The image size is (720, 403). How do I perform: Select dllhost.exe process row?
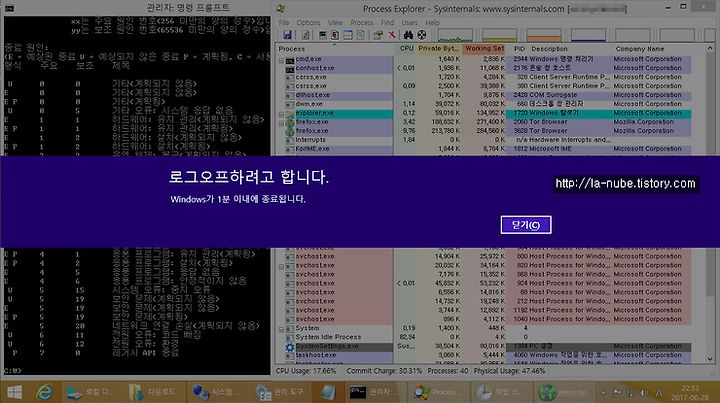pyautogui.click(x=484, y=95)
